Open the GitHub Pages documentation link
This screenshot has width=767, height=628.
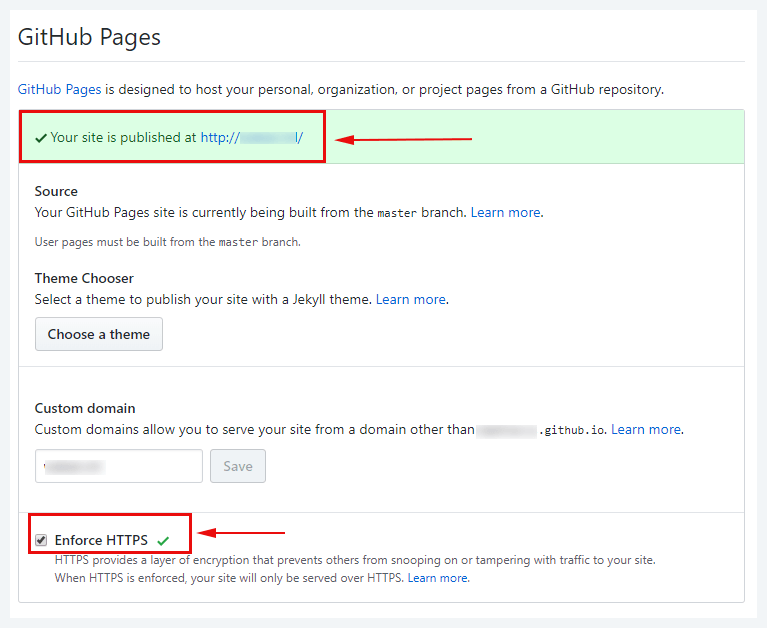[x=59, y=90]
